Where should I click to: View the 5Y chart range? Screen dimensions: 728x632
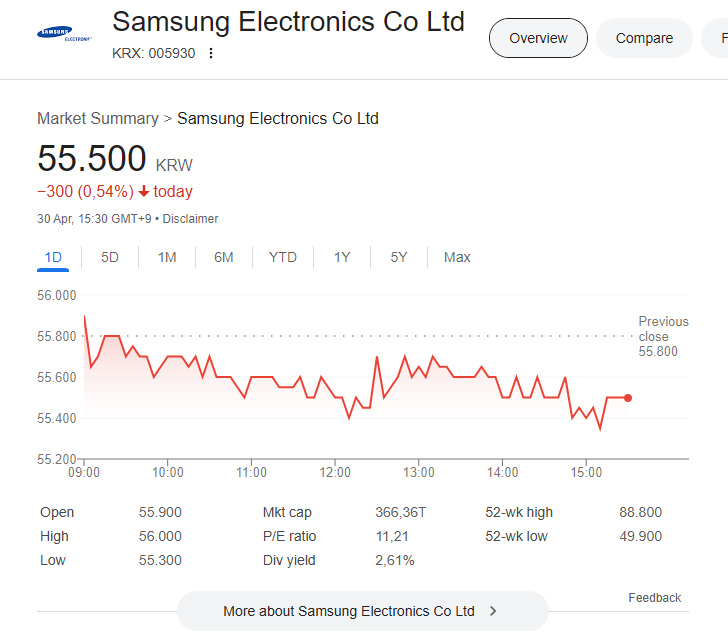(x=399, y=257)
